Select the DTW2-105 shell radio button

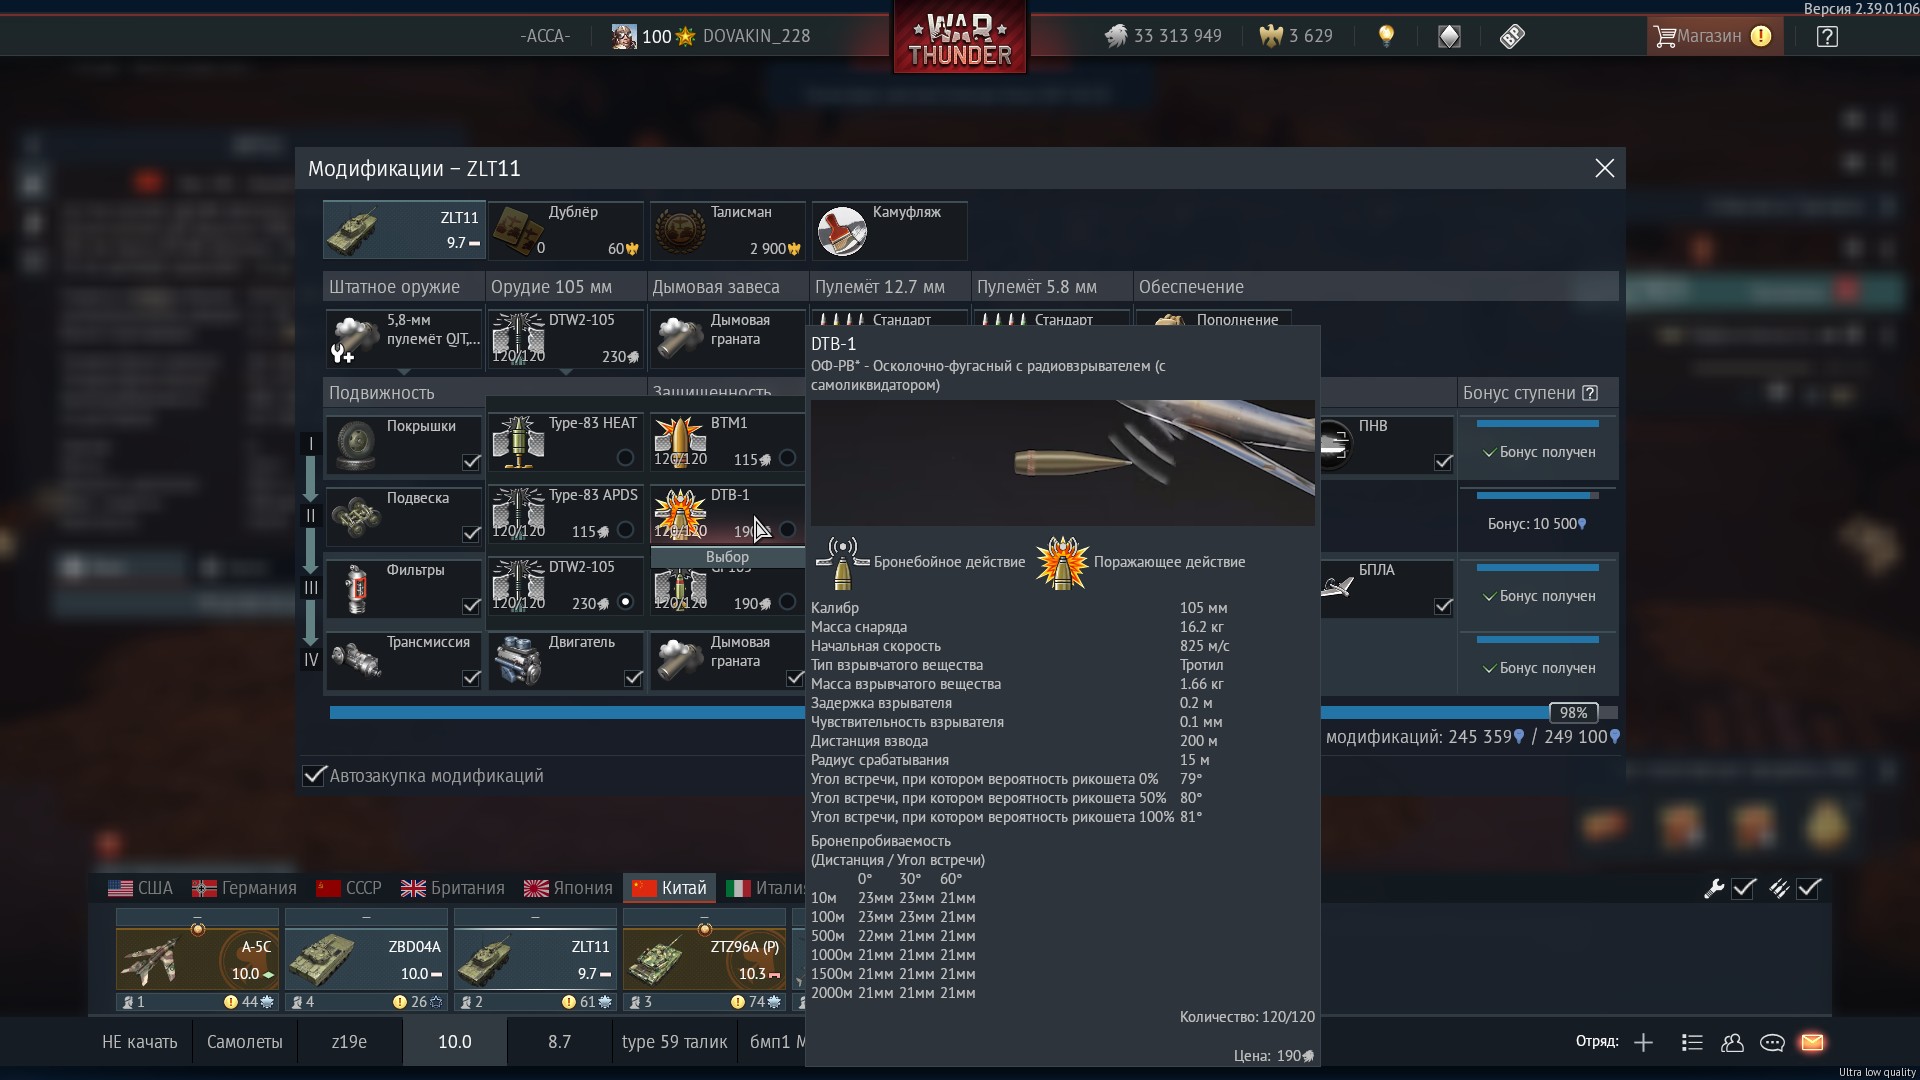click(x=625, y=602)
